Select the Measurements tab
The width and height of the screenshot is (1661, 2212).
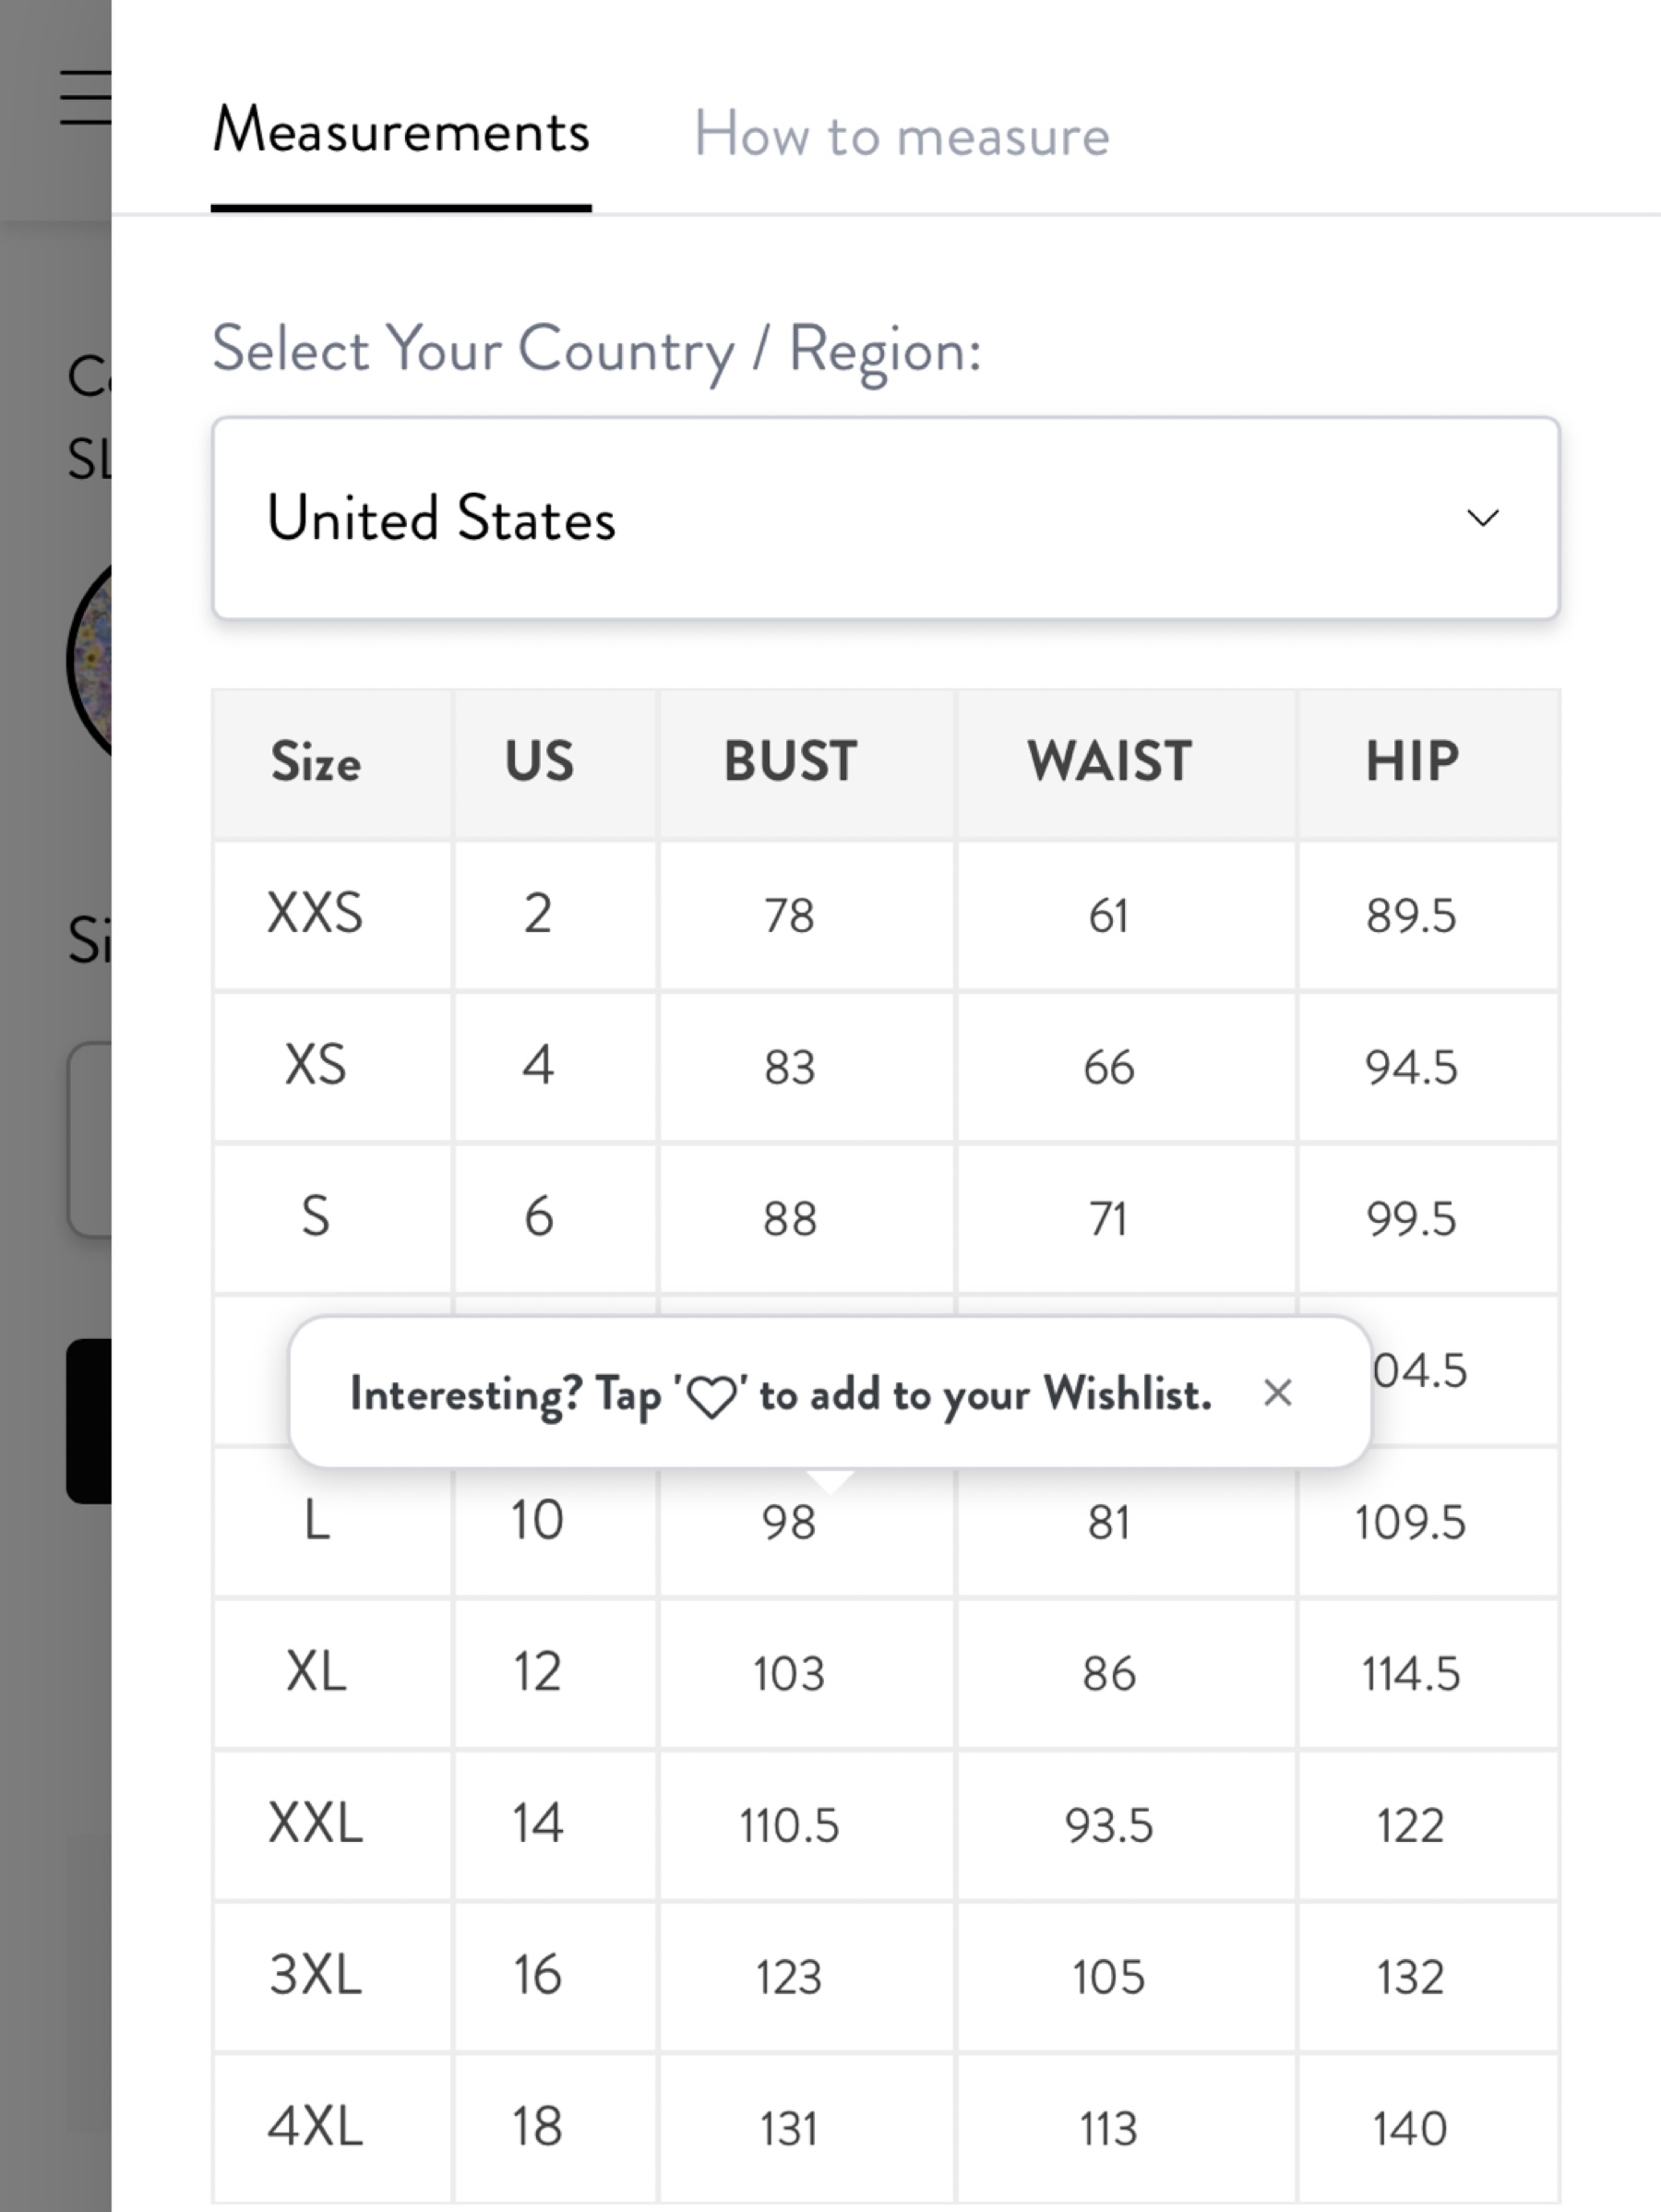pyautogui.click(x=401, y=131)
